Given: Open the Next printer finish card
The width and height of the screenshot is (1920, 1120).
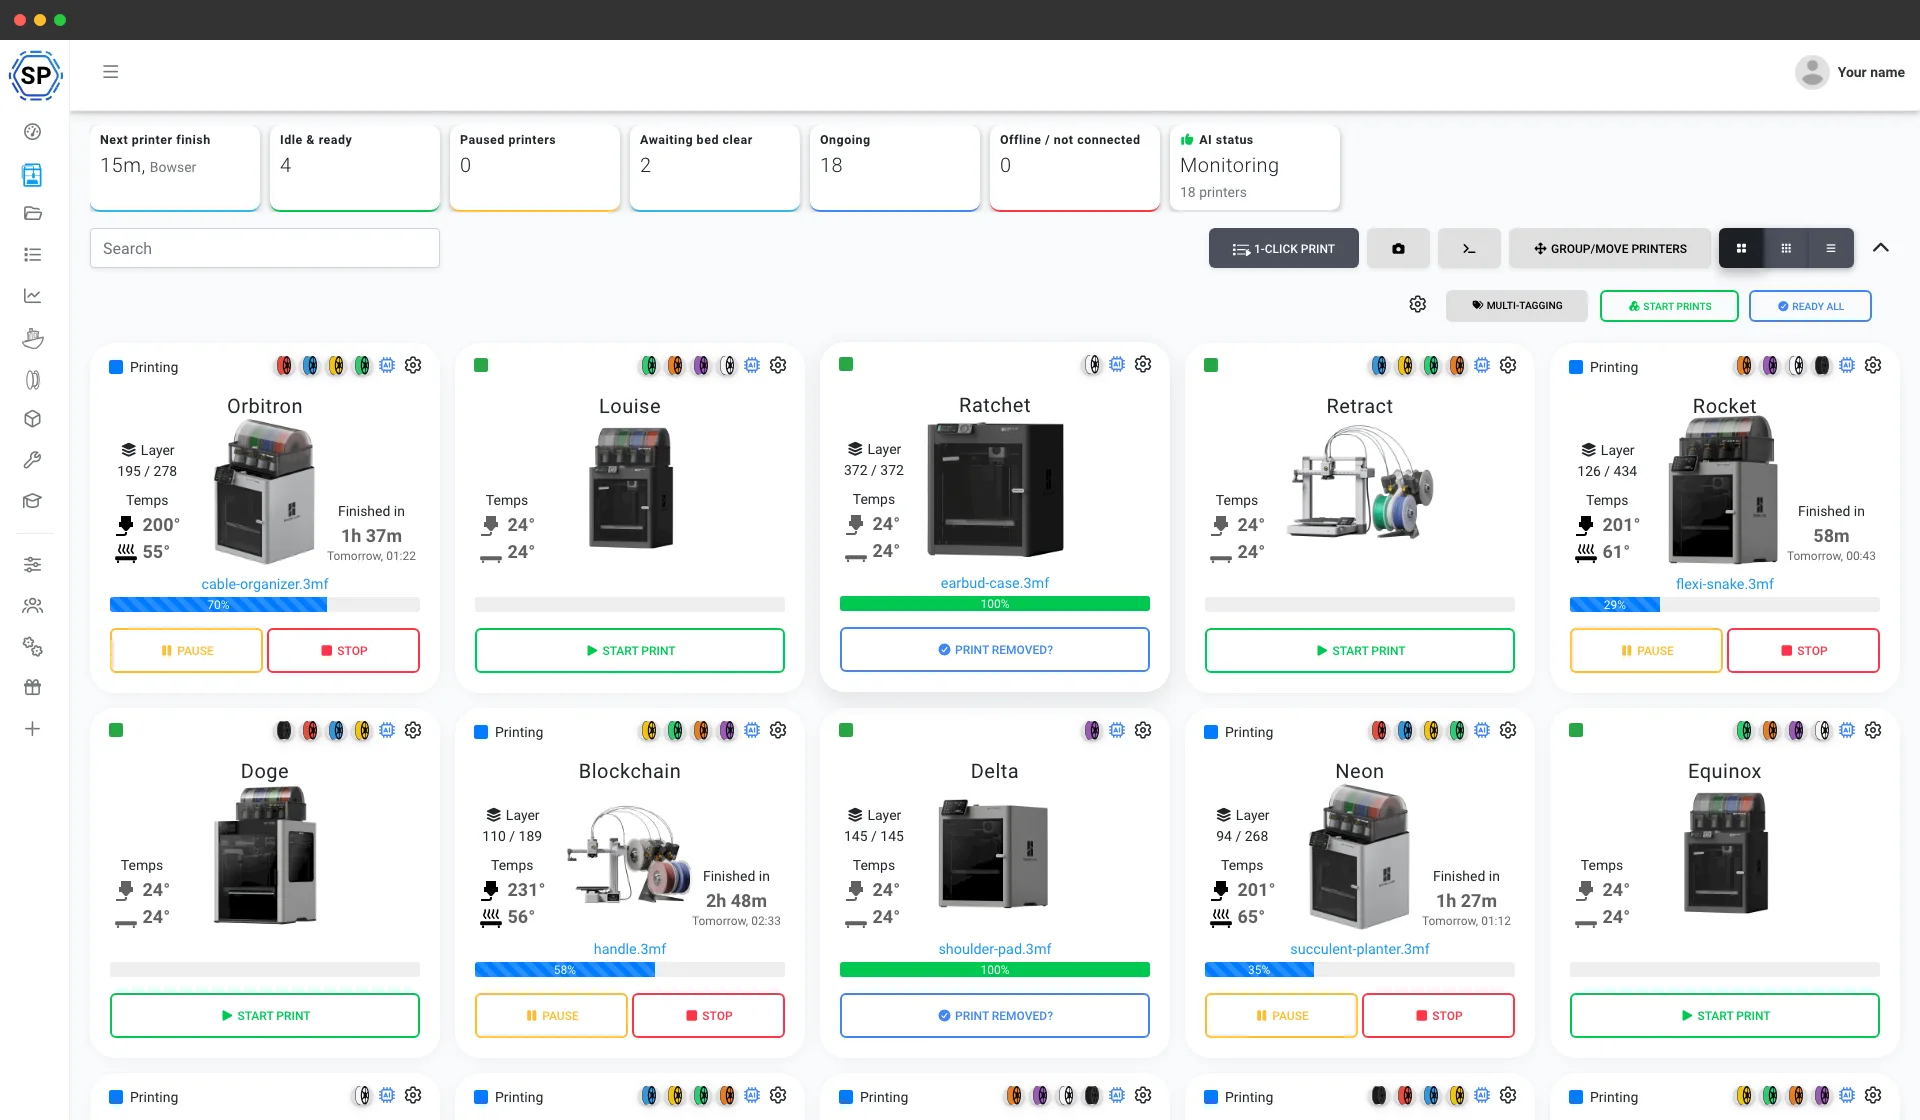Looking at the screenshot, I should coord(175,167).
